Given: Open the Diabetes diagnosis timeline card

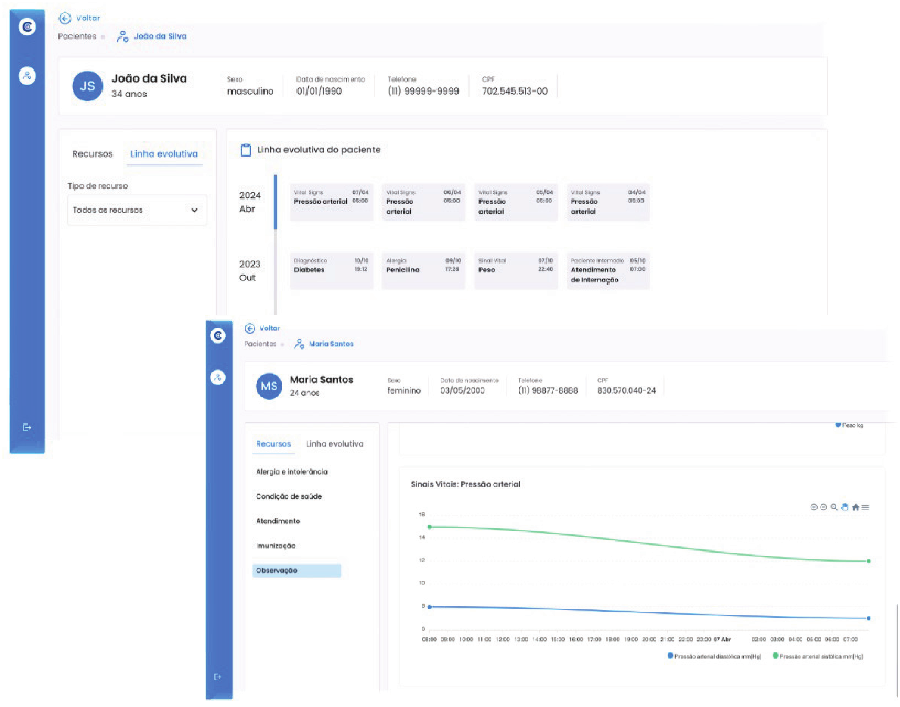Looking at the screenshot, I should [x=331, y=270].
